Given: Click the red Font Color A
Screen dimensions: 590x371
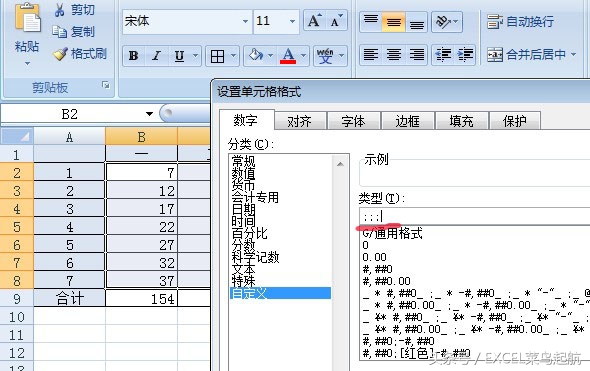Looking at the screenshot, I should 288,56.
